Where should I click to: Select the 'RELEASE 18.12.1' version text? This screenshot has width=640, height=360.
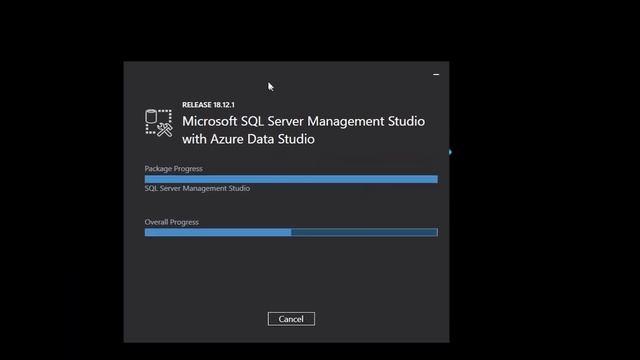(x=208, y=105)
